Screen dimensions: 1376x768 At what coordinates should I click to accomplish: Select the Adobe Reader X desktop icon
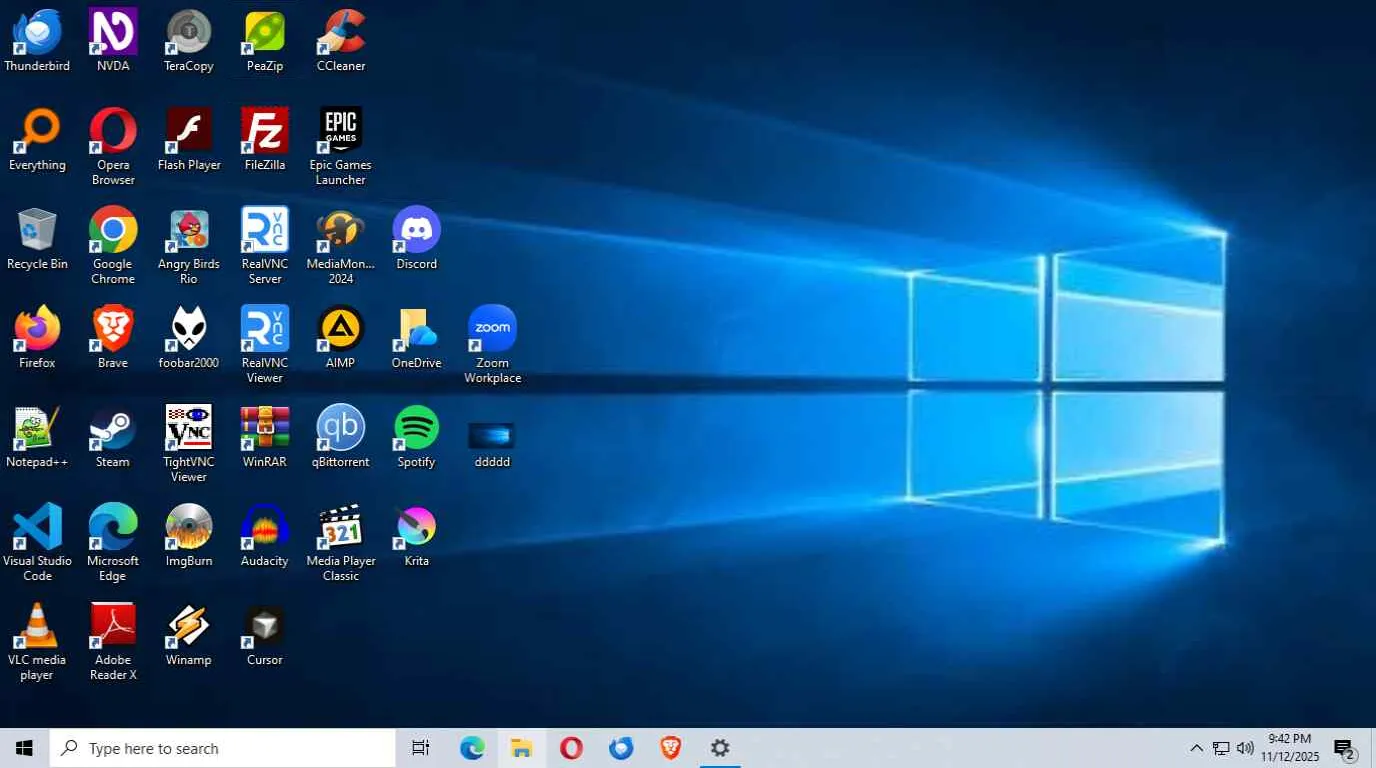click(113, 642)
